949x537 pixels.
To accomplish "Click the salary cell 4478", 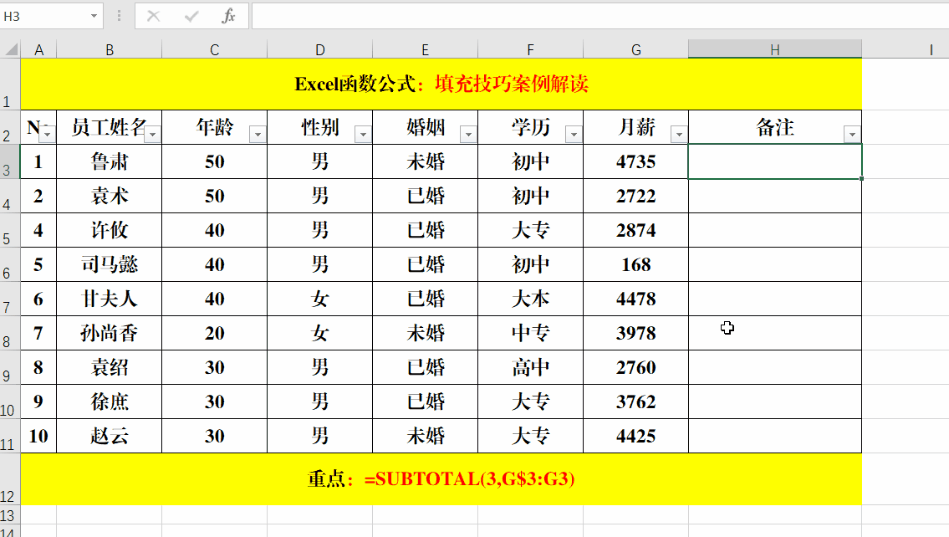I will (x=636, y=298).
